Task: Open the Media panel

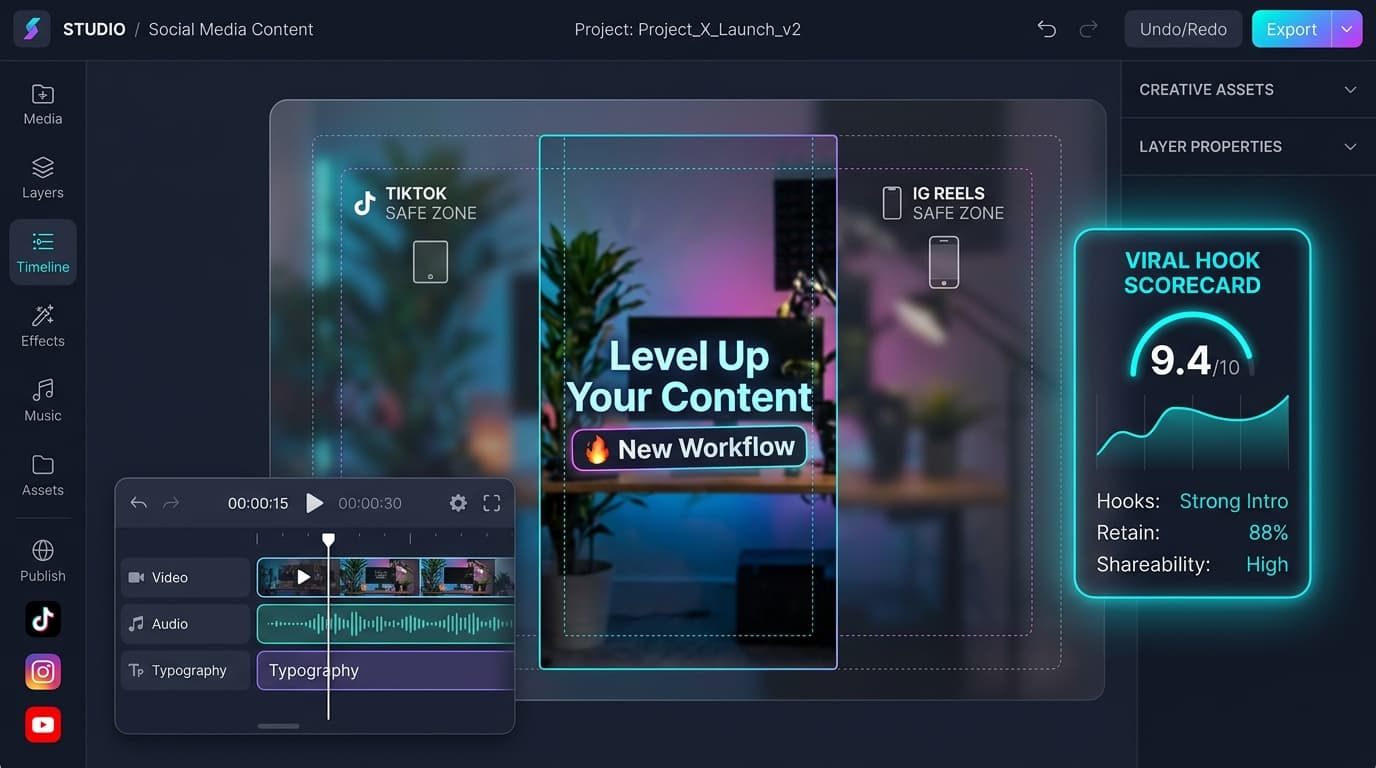Action: click(x=43, y=105)
